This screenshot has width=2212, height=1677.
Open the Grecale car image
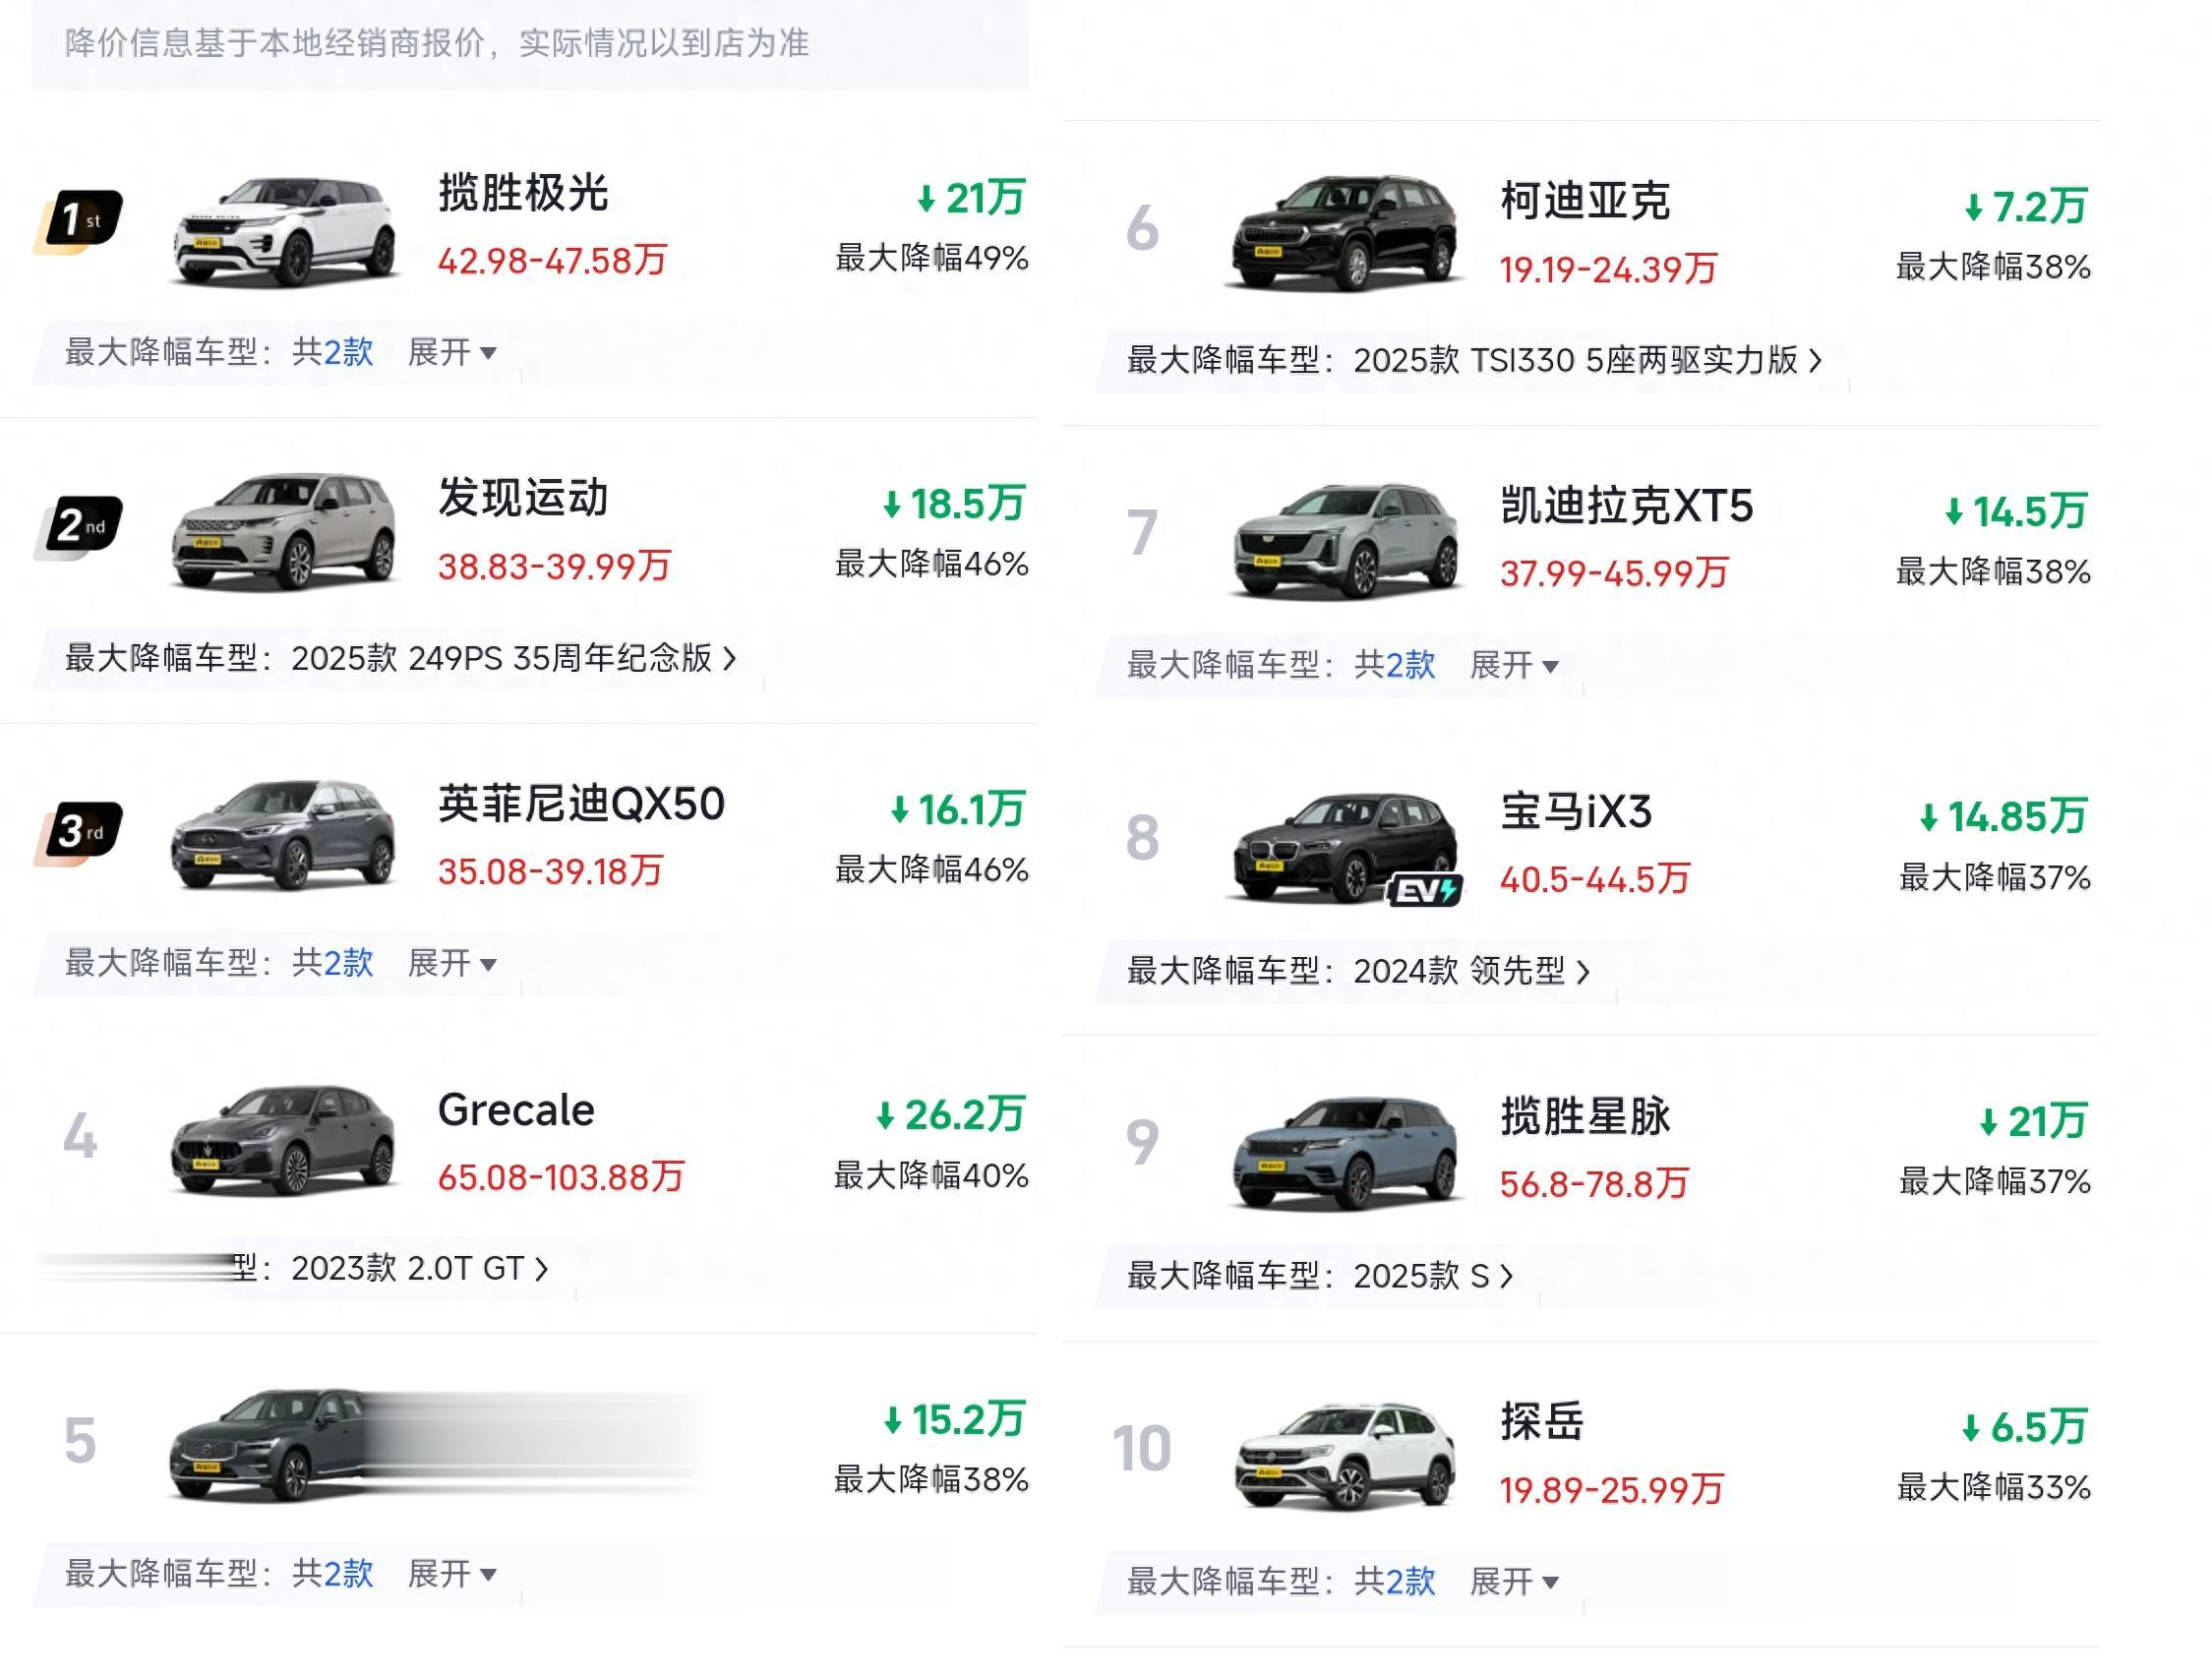point(284,1141)
